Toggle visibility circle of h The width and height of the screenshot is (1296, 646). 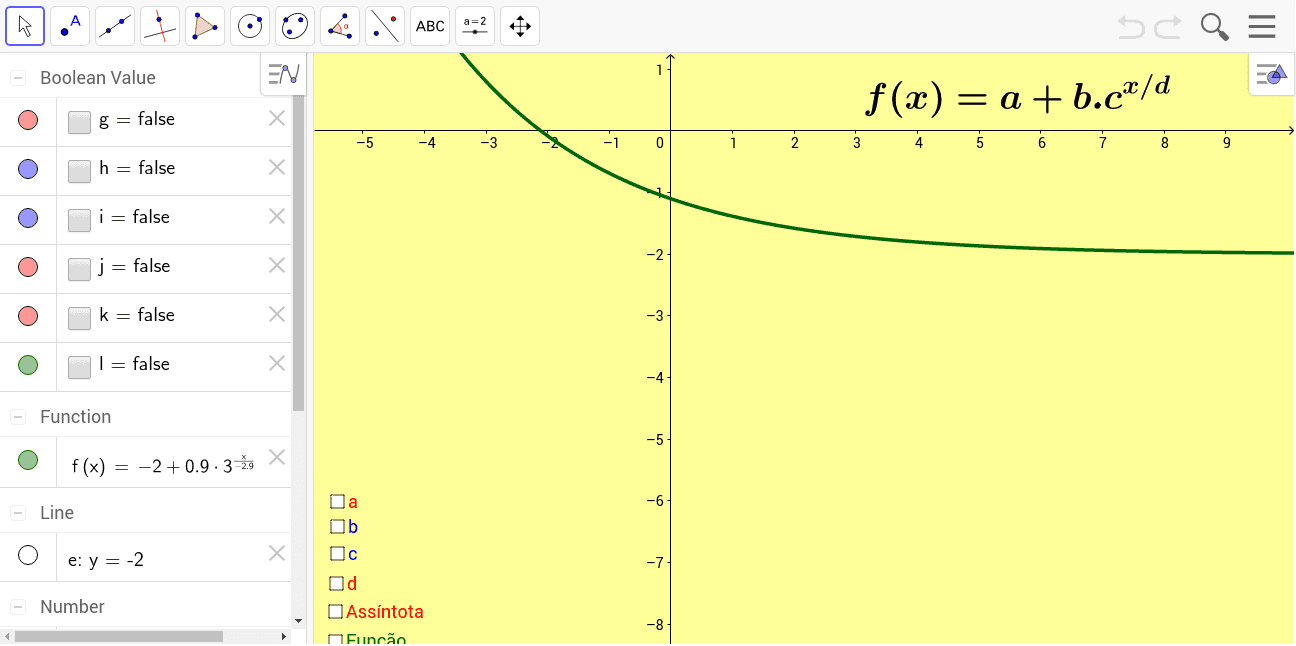[28, 169]
